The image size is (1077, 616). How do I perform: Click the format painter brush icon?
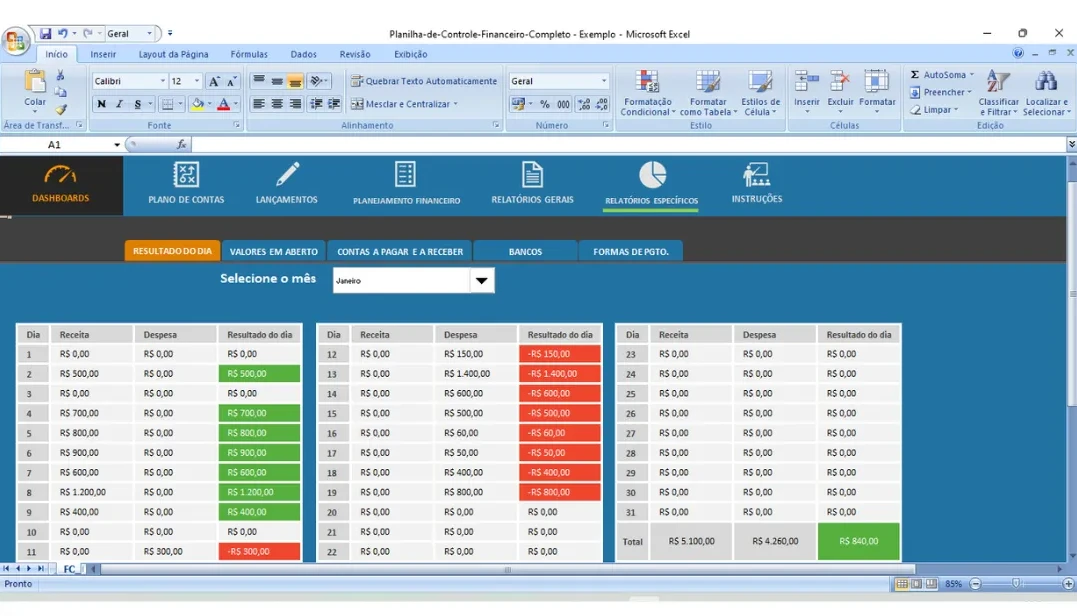[61, 110]
